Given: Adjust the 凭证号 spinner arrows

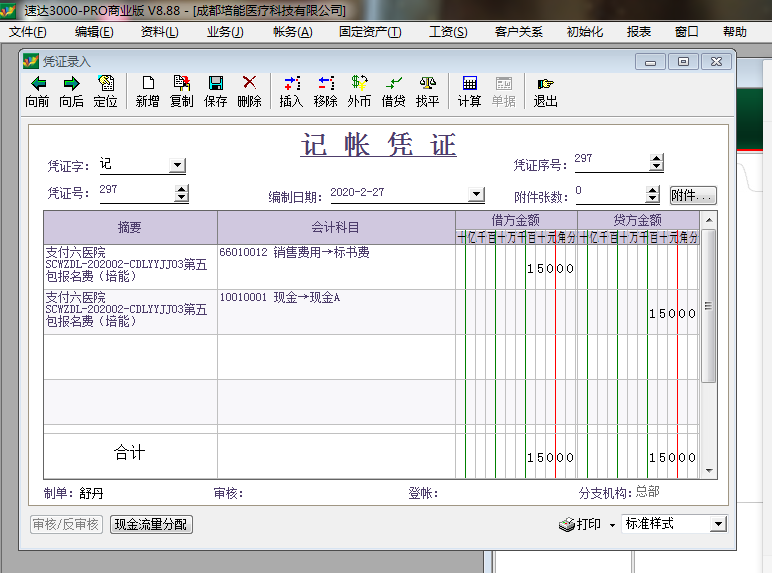Looking at the screenshot, I should 181,194.
